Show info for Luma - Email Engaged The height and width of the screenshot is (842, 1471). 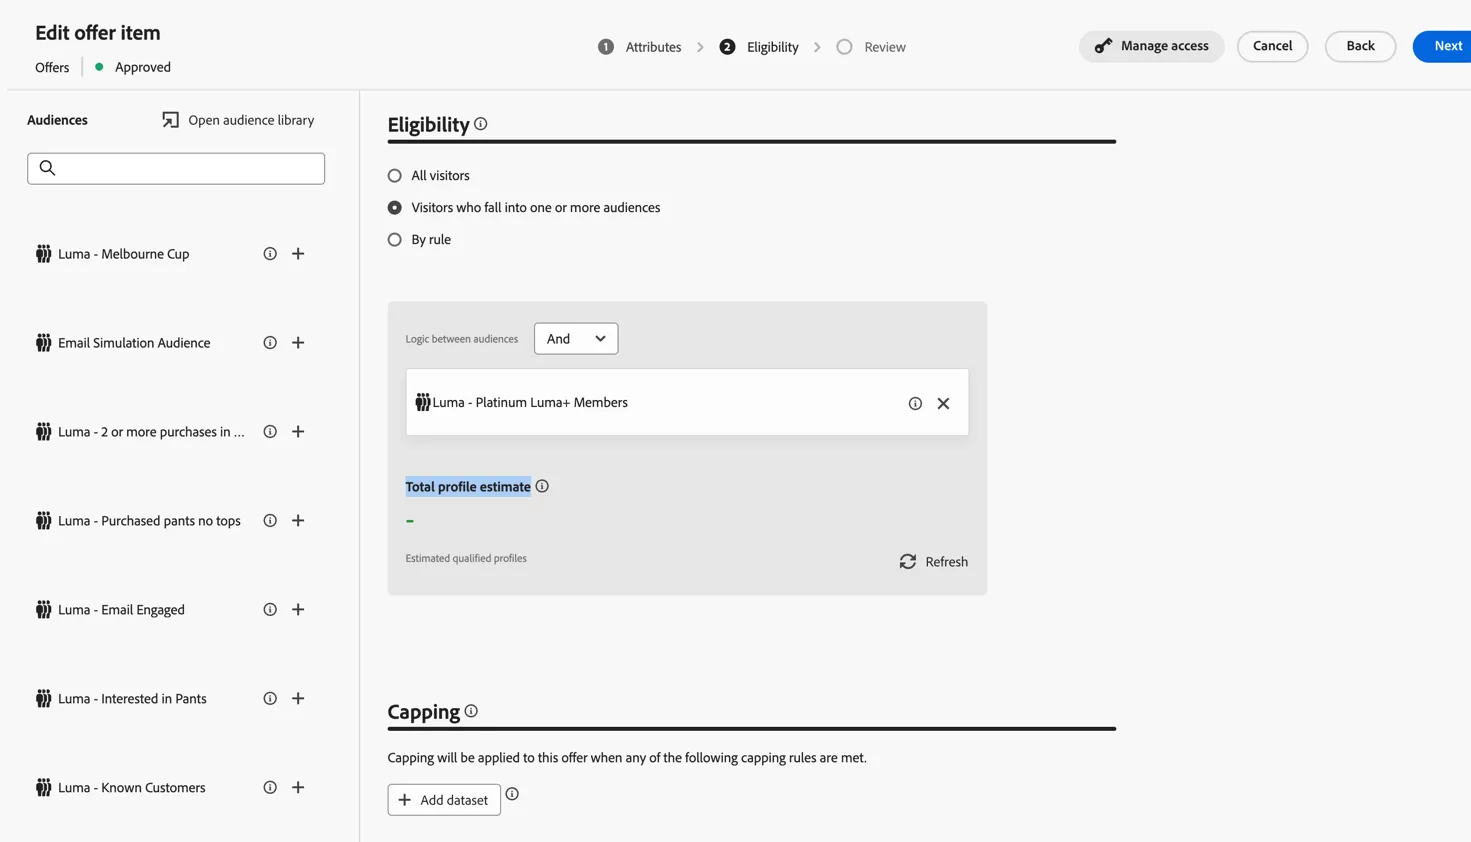pos(270,610)
